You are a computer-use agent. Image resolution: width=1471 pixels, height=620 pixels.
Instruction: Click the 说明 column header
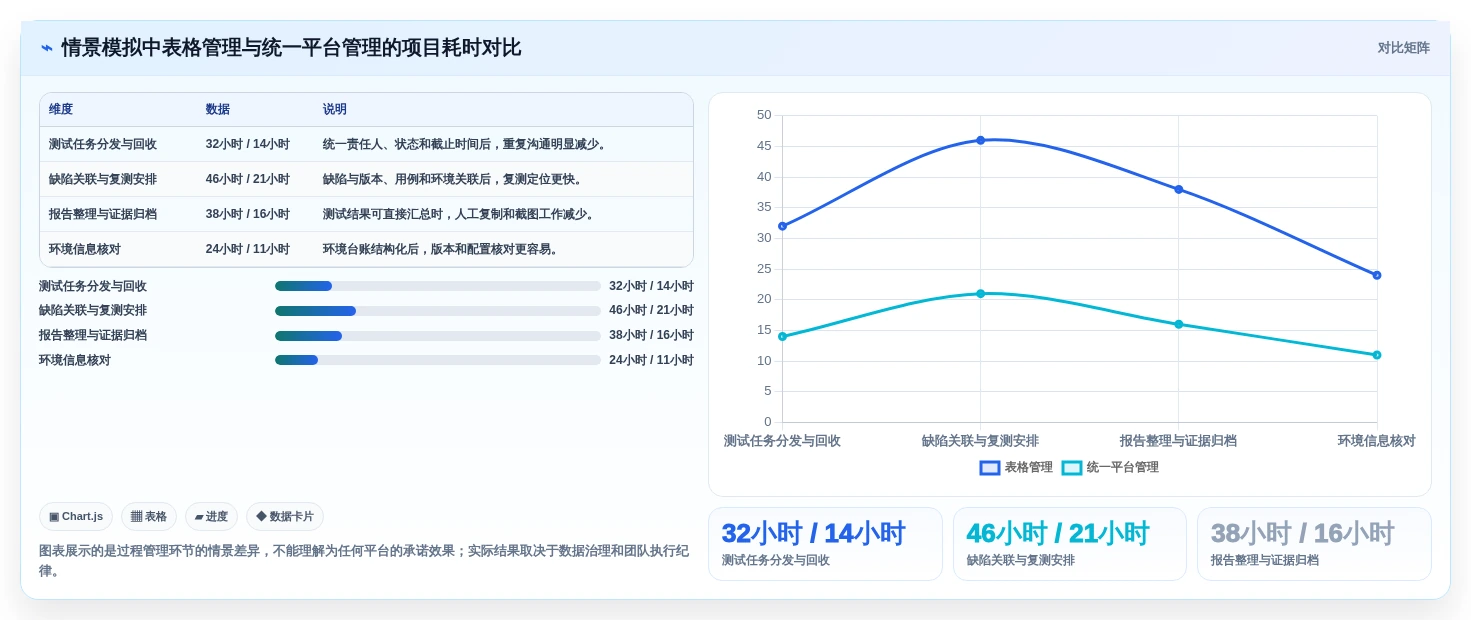click(x=335, y=109)
